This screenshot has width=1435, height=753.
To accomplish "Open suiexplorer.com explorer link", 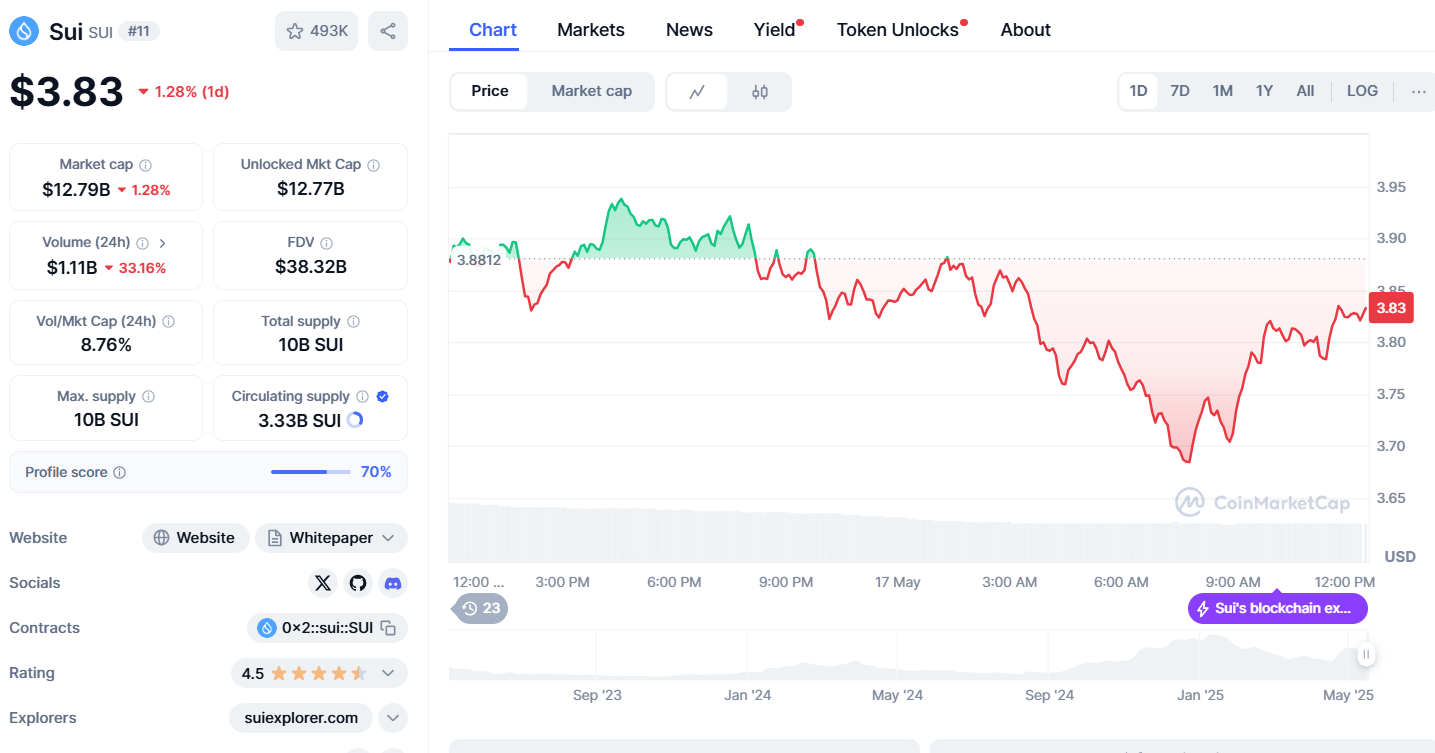I will point(300,718).
